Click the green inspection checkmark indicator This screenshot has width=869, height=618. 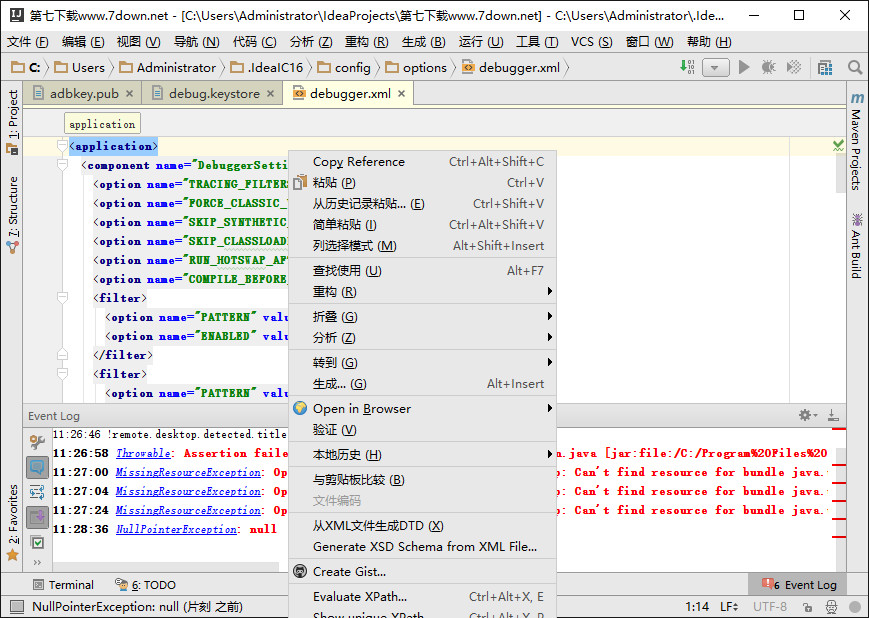838,146
